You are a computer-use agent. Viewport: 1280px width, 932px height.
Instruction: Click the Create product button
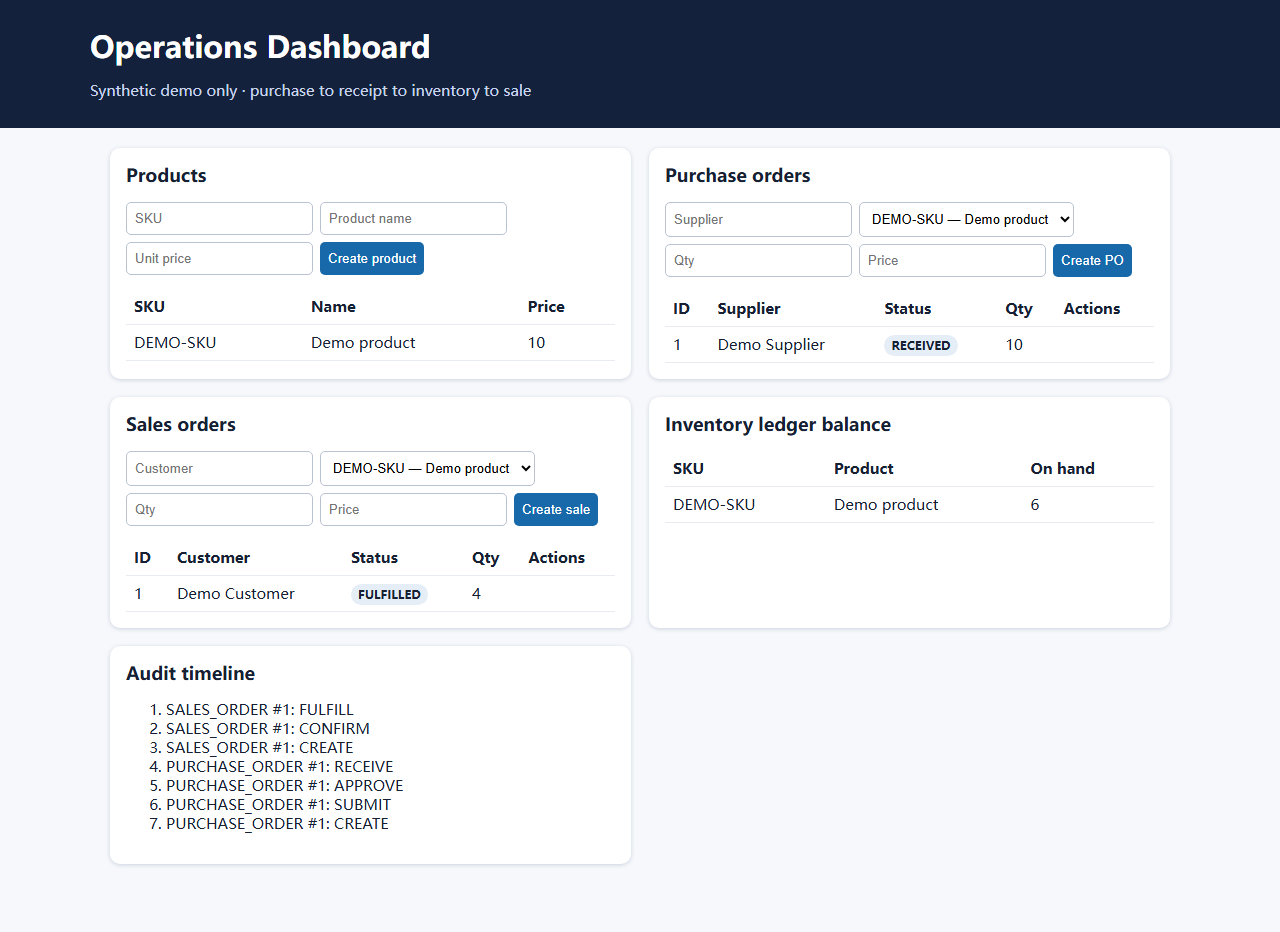[372, 258]
